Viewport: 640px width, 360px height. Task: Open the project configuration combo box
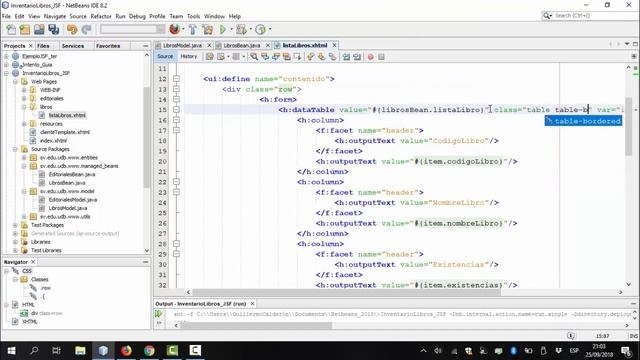coord(133,29)
